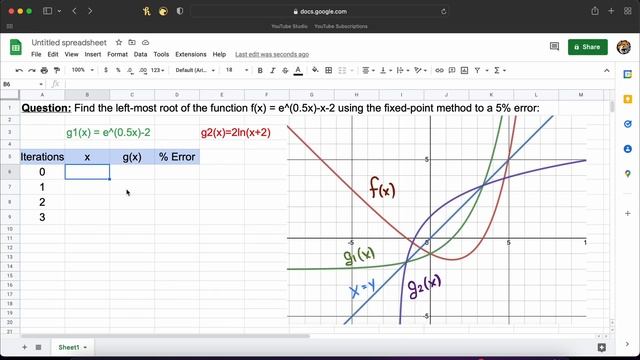Open the Help menu
The height and width of the screenshot is (360, 640).
pyautogui.click(x=219, y=54)
